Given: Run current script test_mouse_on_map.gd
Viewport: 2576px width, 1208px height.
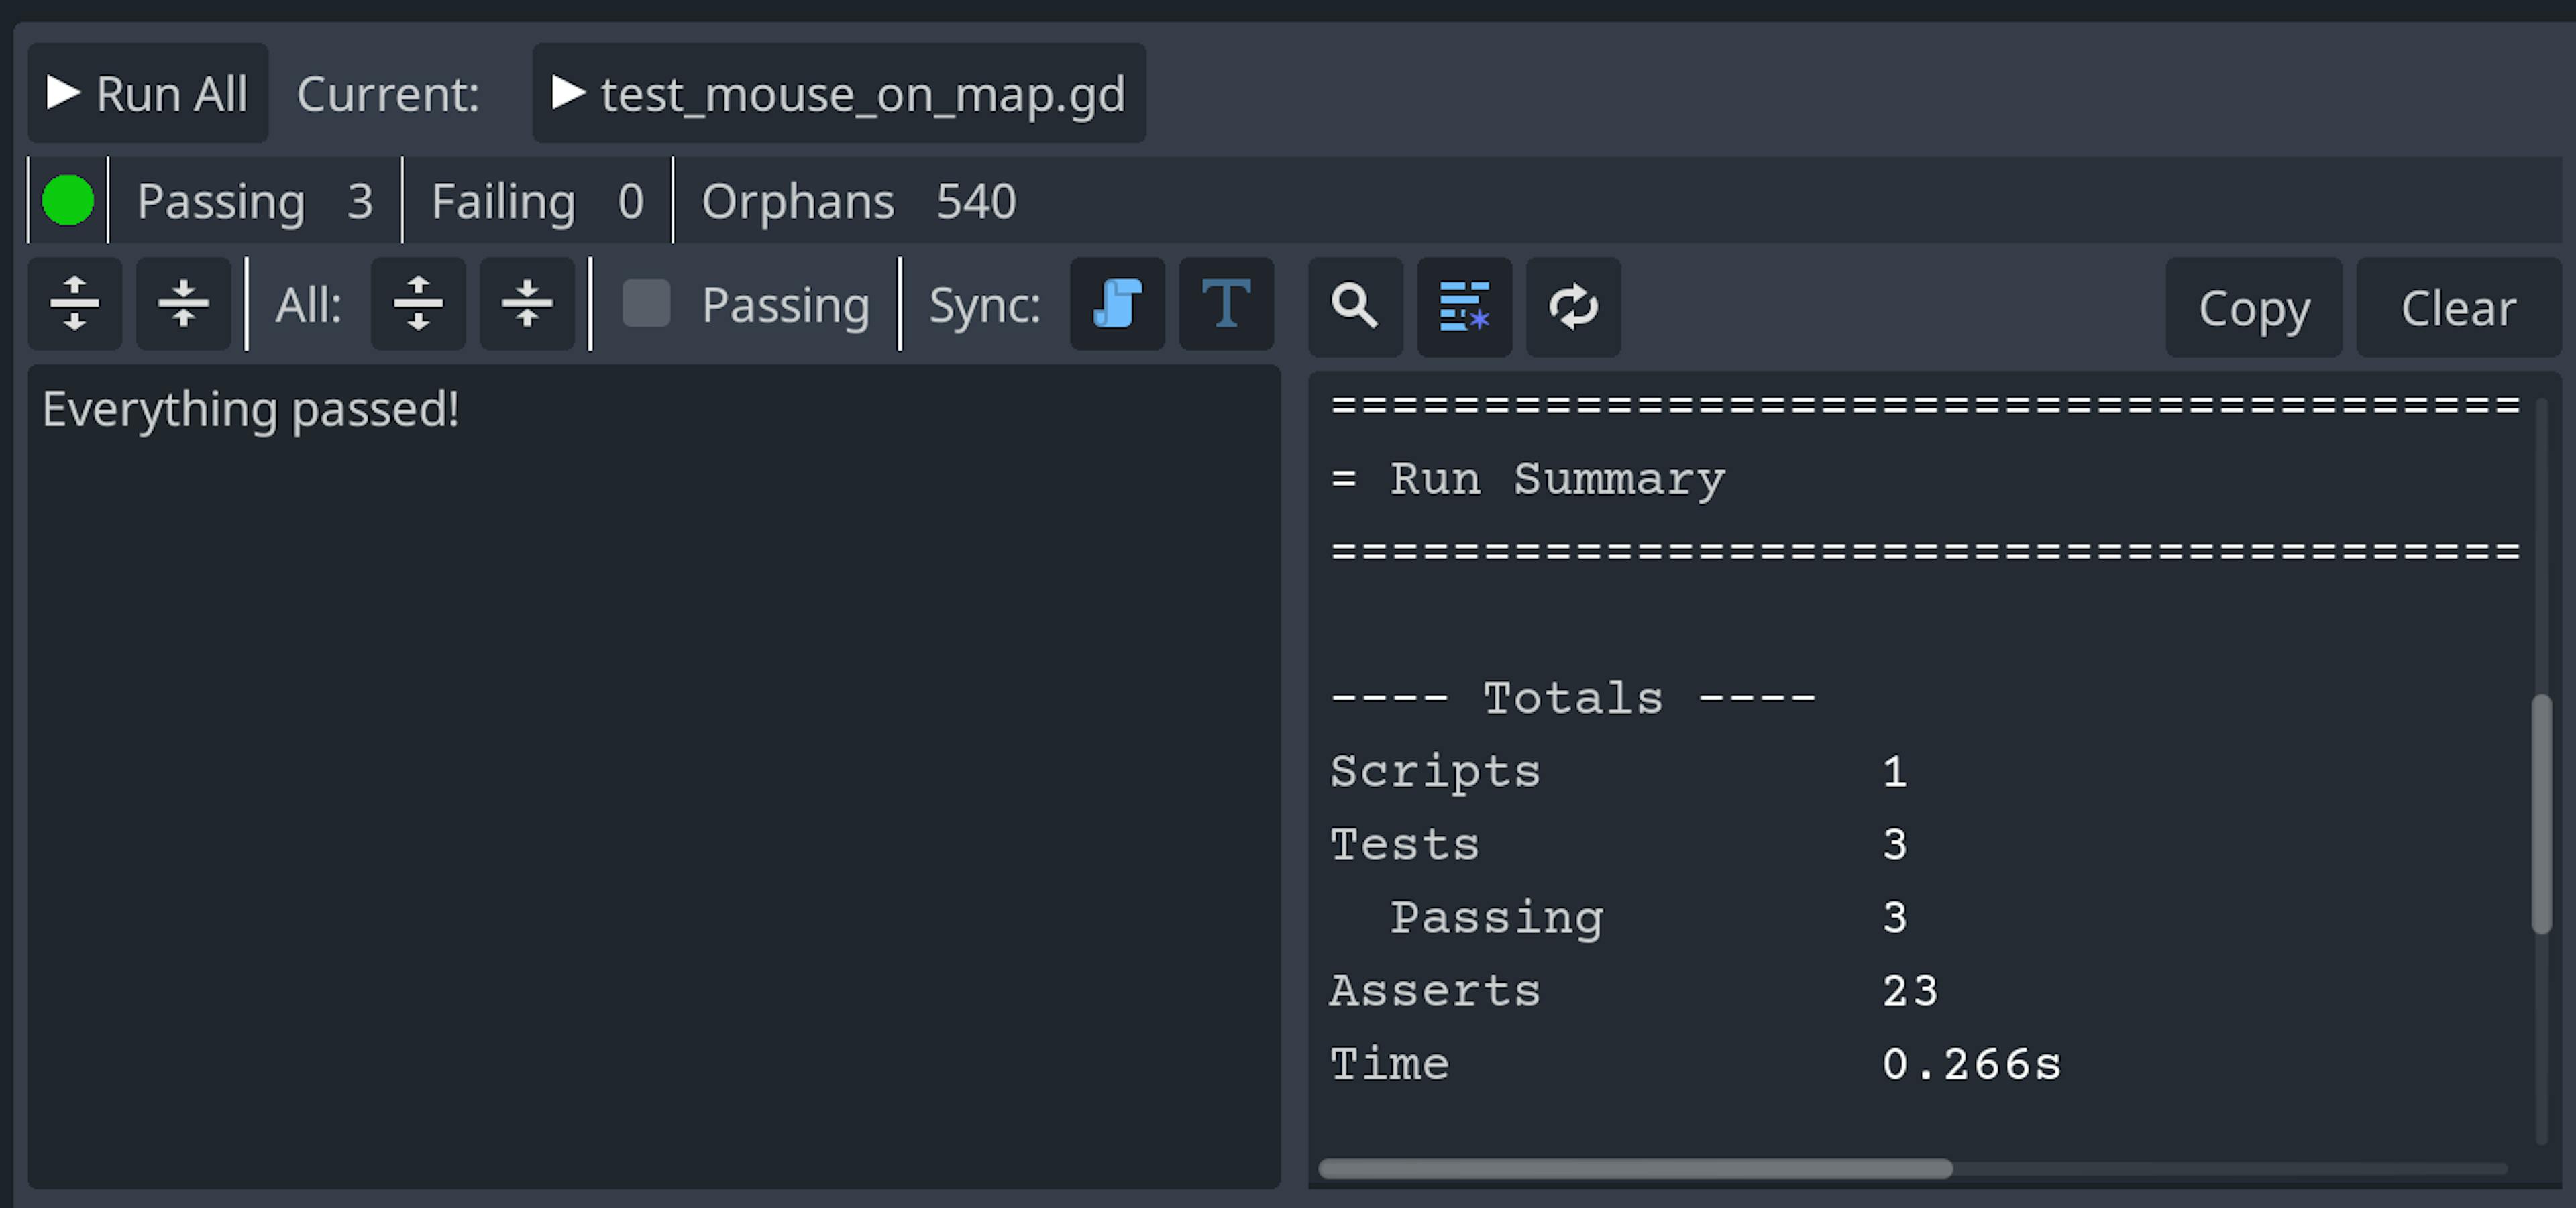Looking at the screenshot, I should 838,94.
